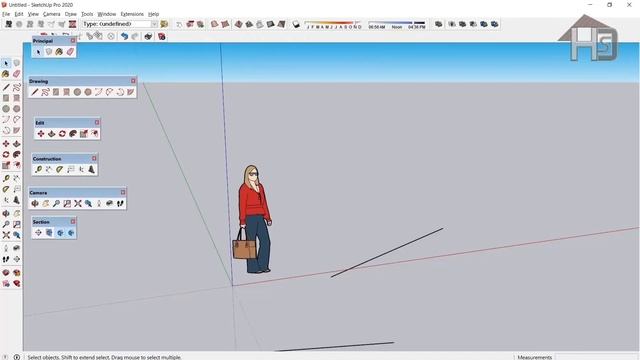This screenshot has width=640, height=360.
Task: Pick Section Plane in floating Section toolbar
Action: coord(38,233)
